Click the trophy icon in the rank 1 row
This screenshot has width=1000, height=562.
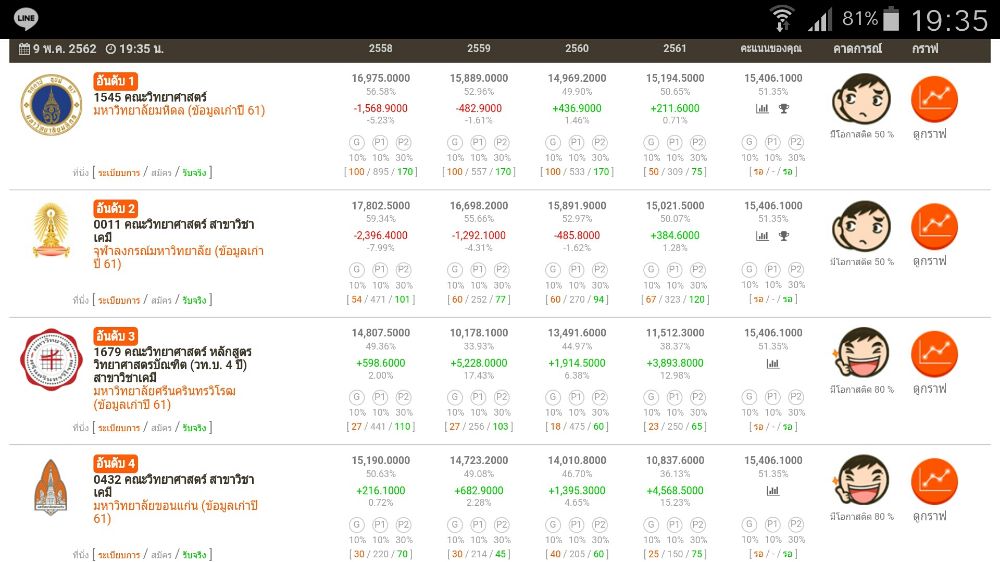coord(784,109)
